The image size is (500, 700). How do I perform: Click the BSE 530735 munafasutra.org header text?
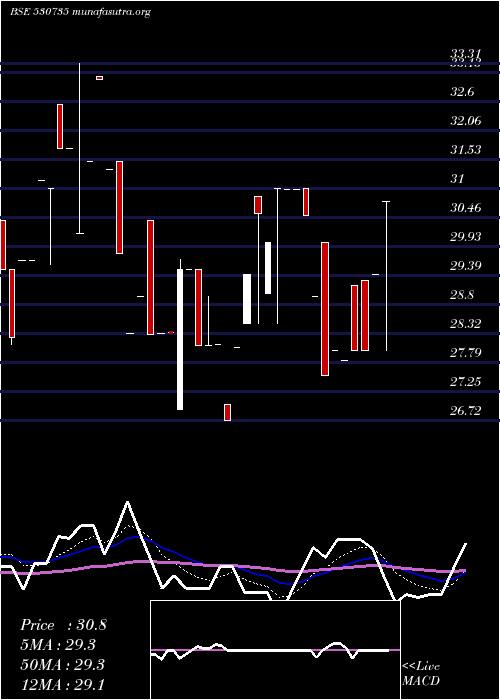pos(80,12)
